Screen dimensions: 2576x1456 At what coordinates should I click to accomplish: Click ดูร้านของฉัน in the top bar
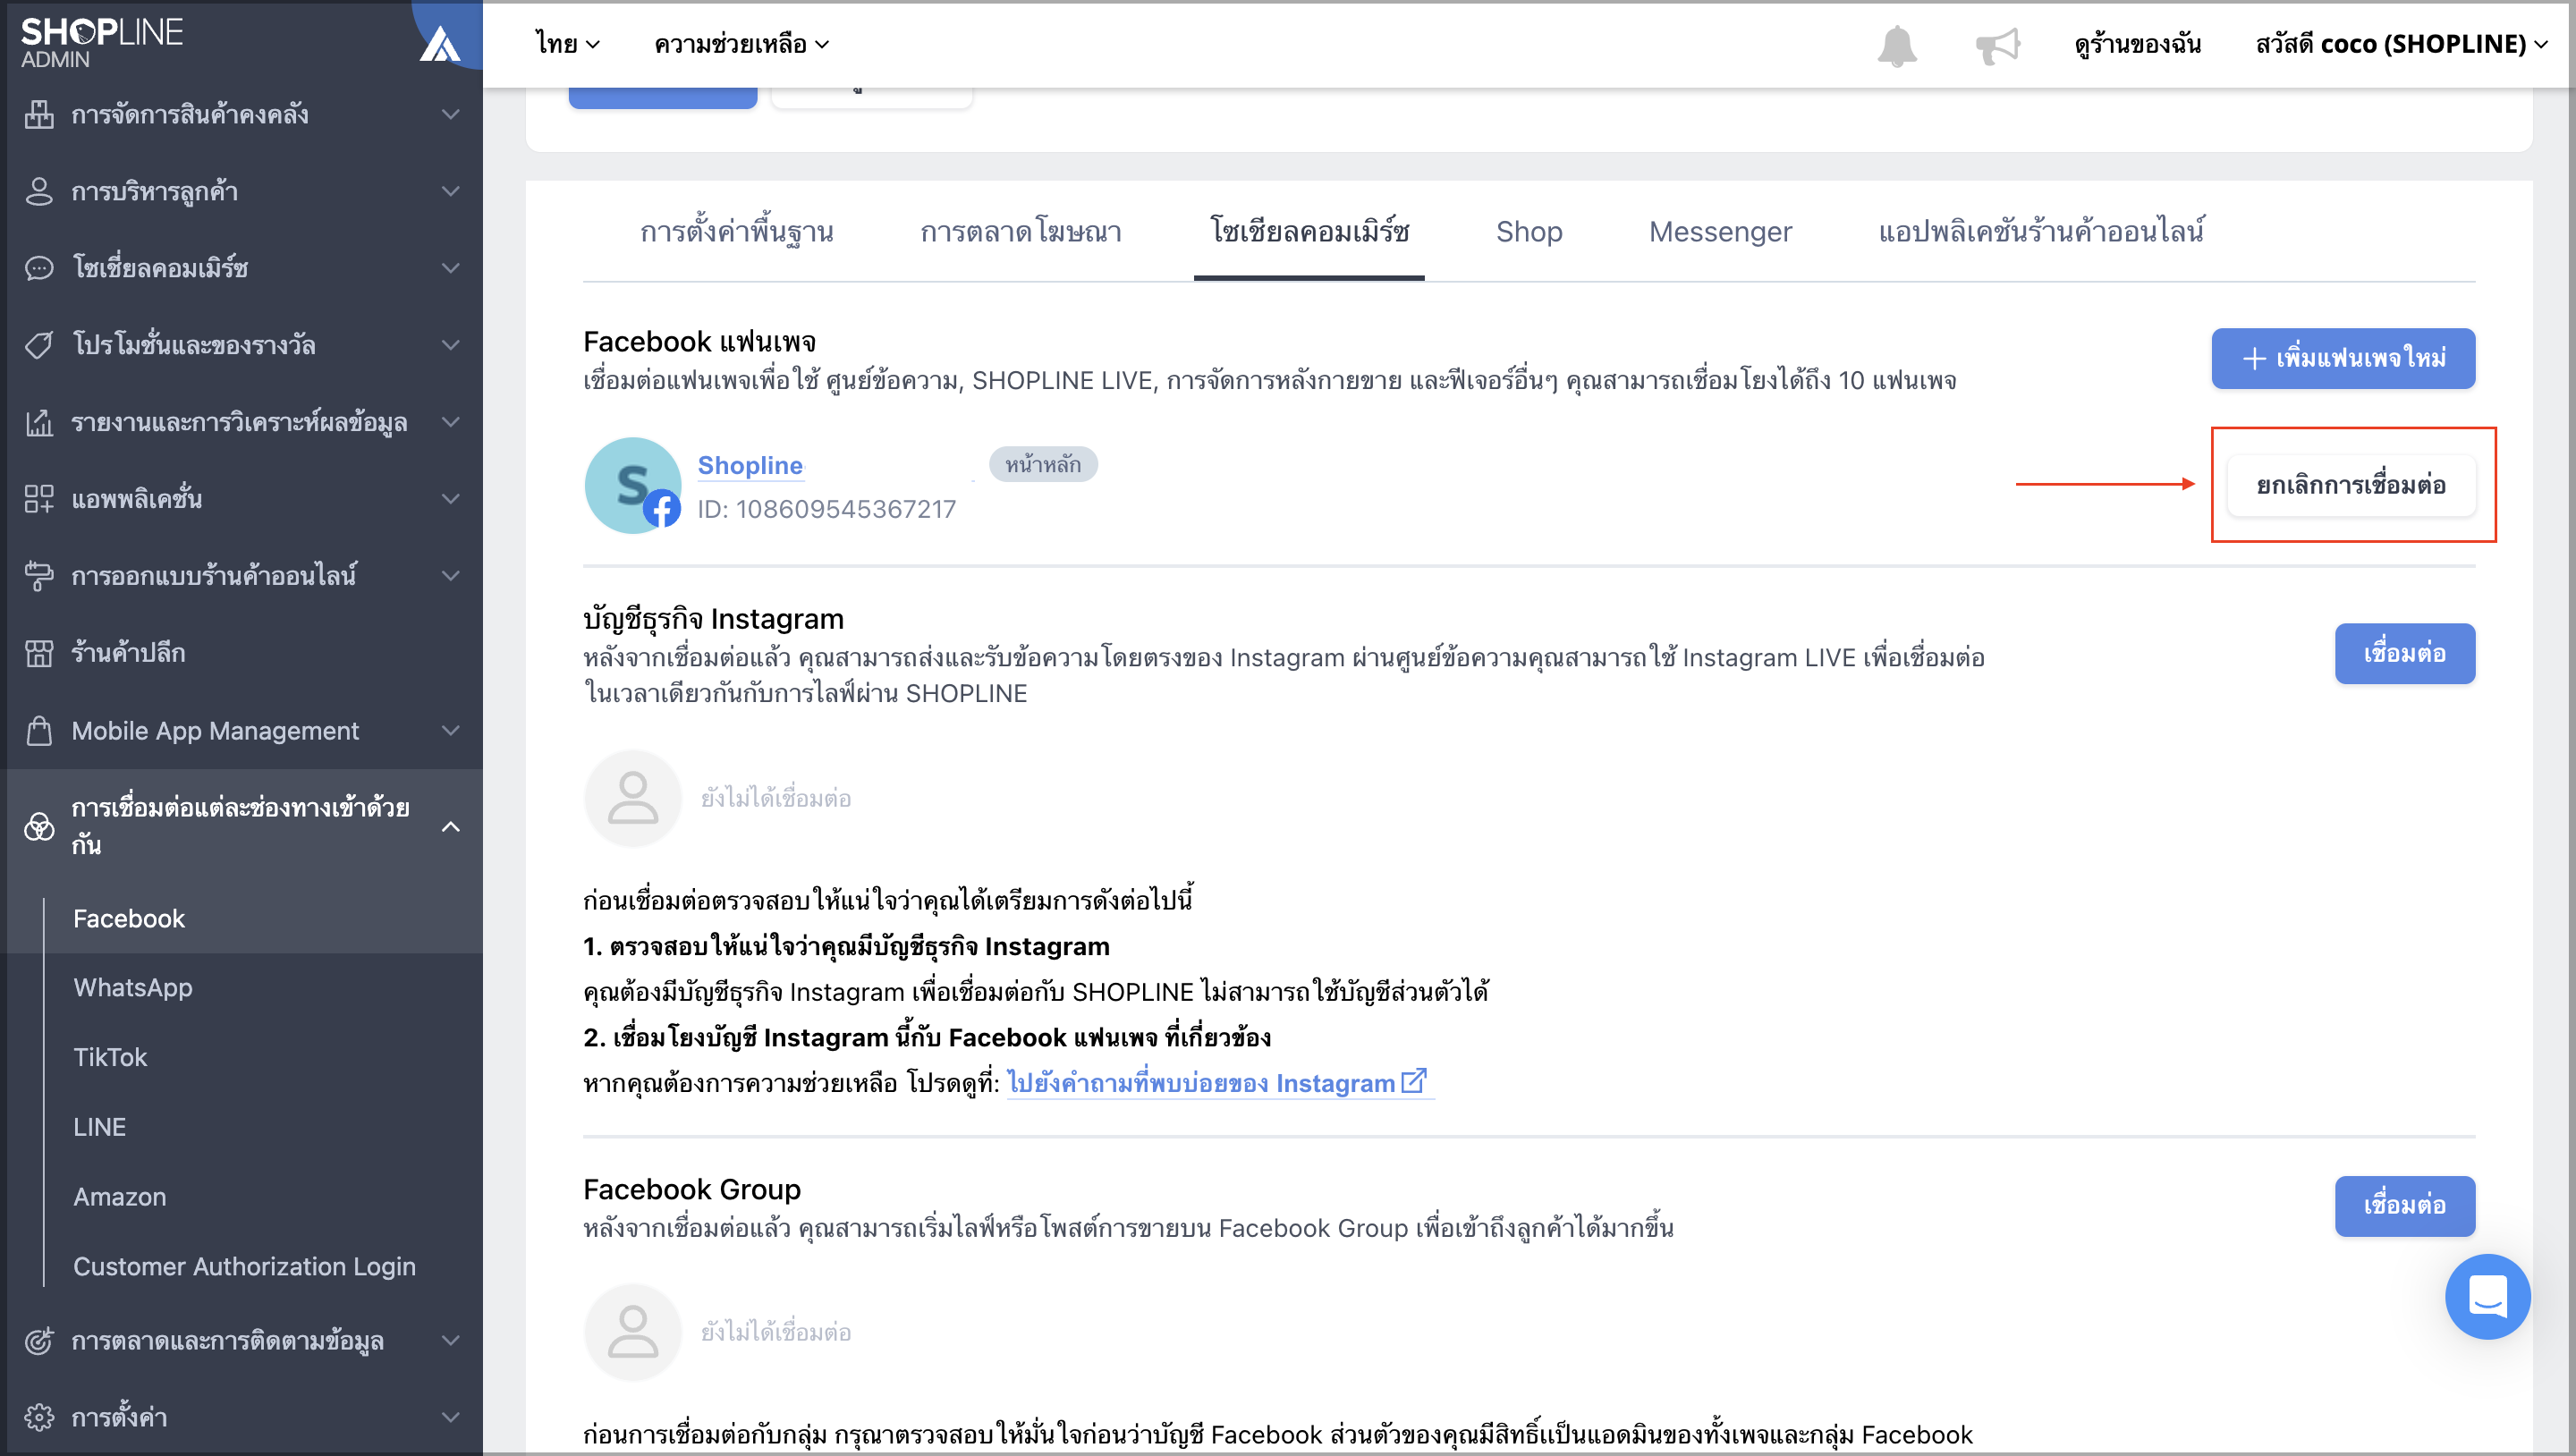[x=2137, y=44]
